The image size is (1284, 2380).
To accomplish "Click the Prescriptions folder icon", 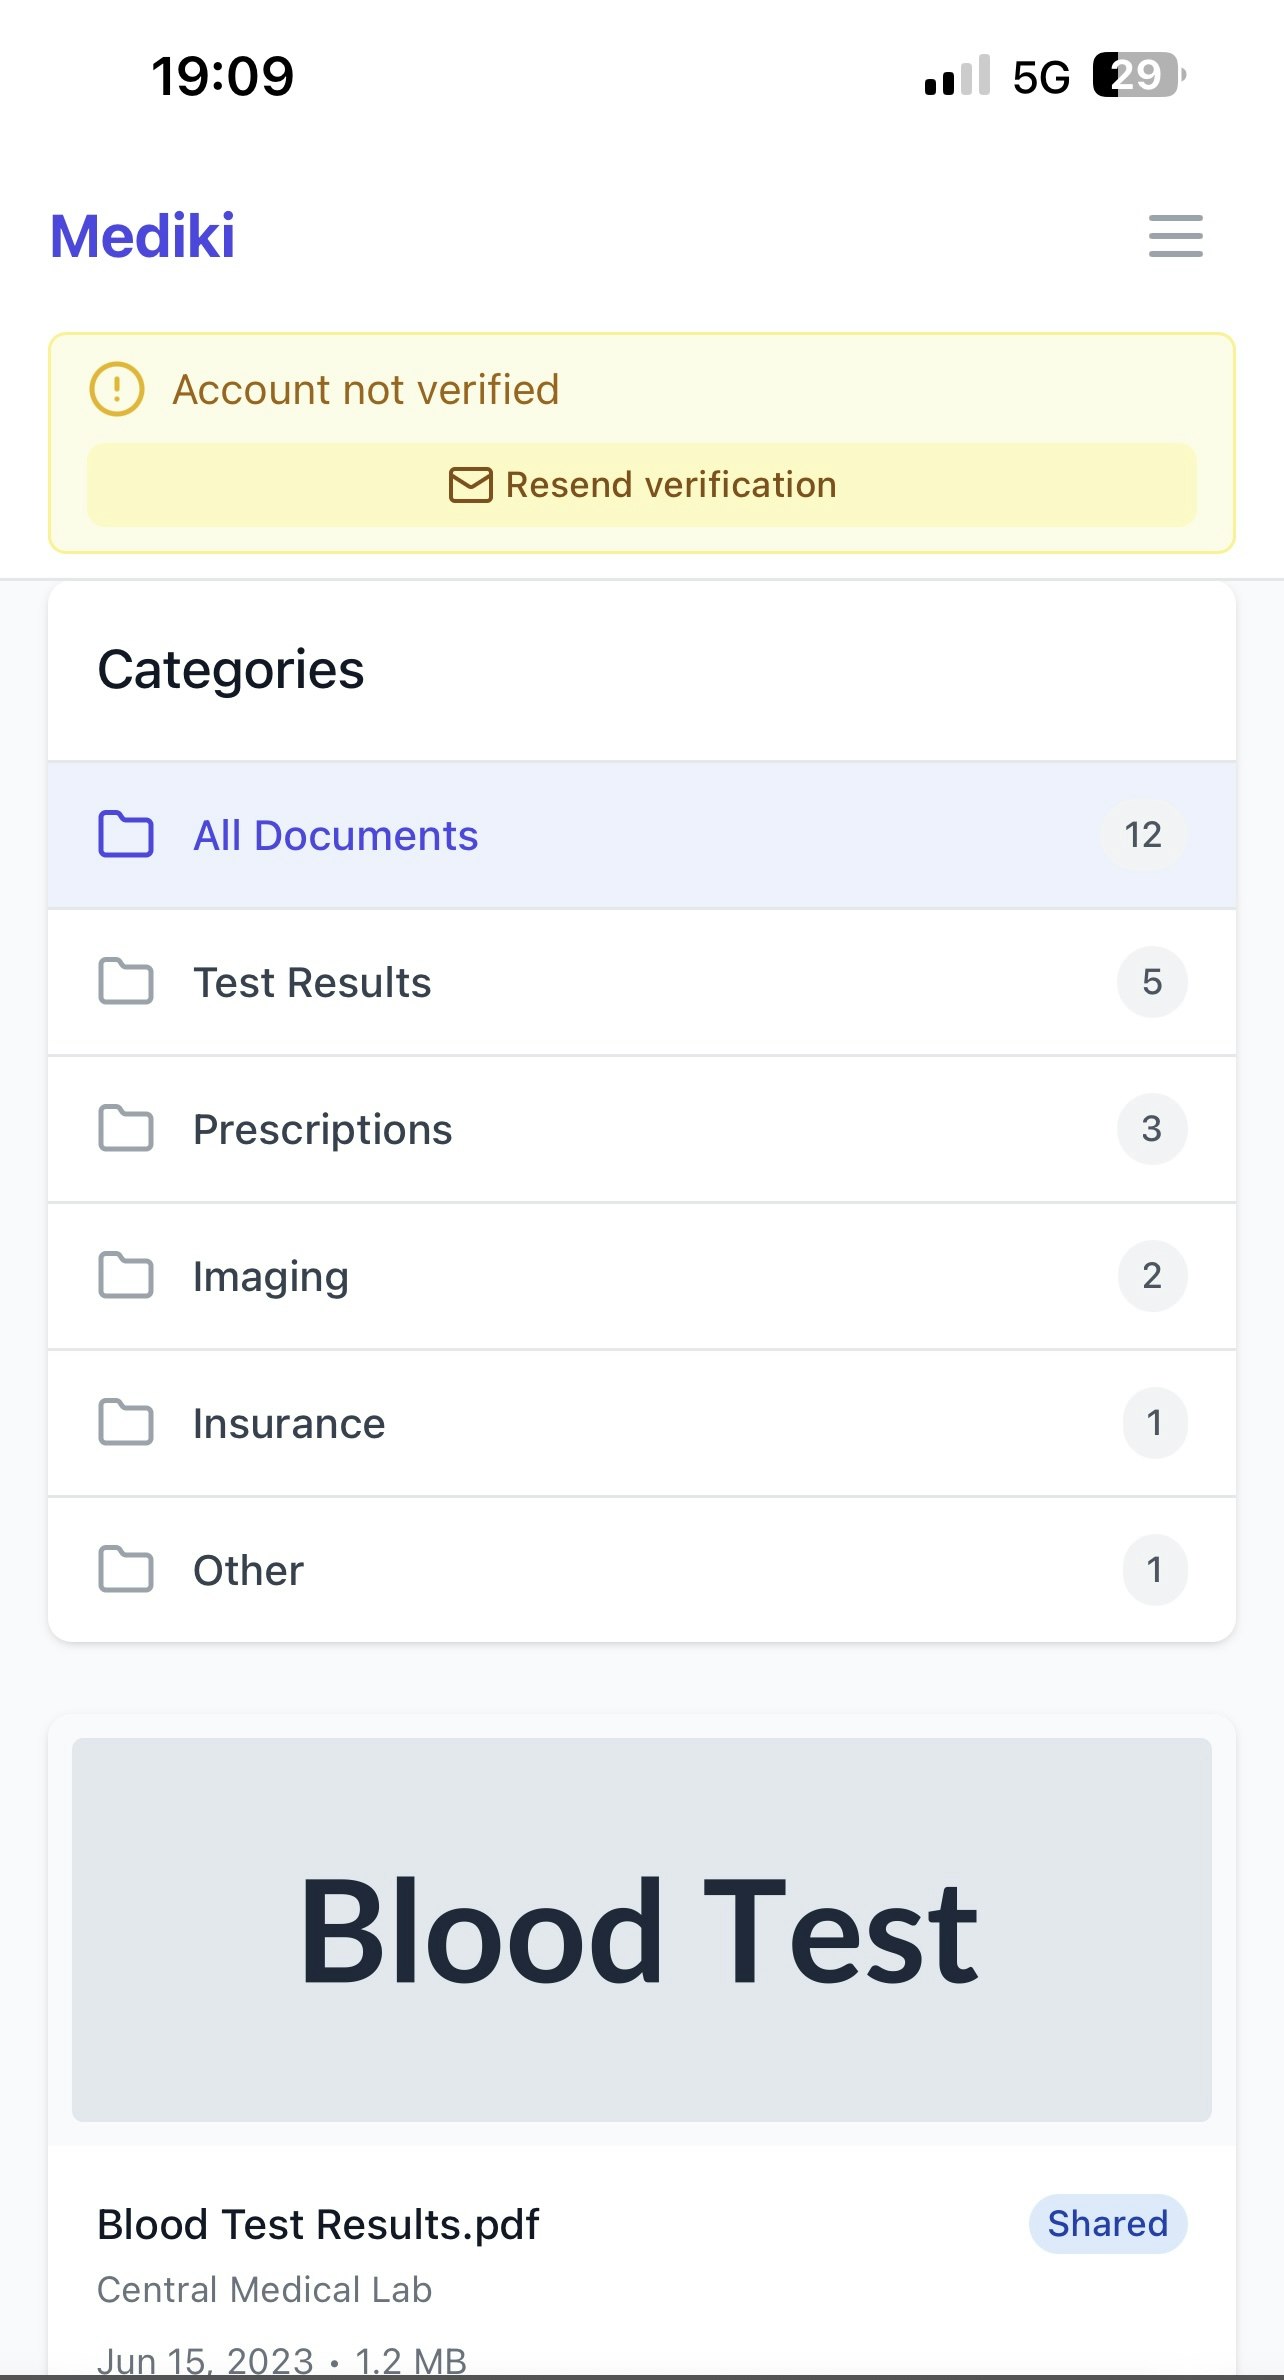I will pyautogui.click(x=126, y=1129).
